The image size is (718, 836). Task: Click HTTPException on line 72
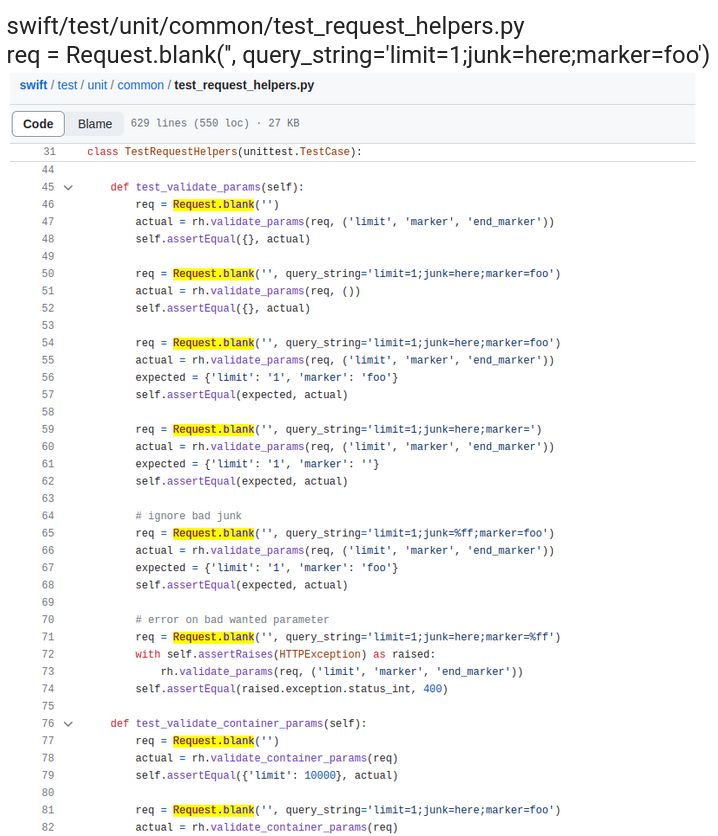pos(320,654)
